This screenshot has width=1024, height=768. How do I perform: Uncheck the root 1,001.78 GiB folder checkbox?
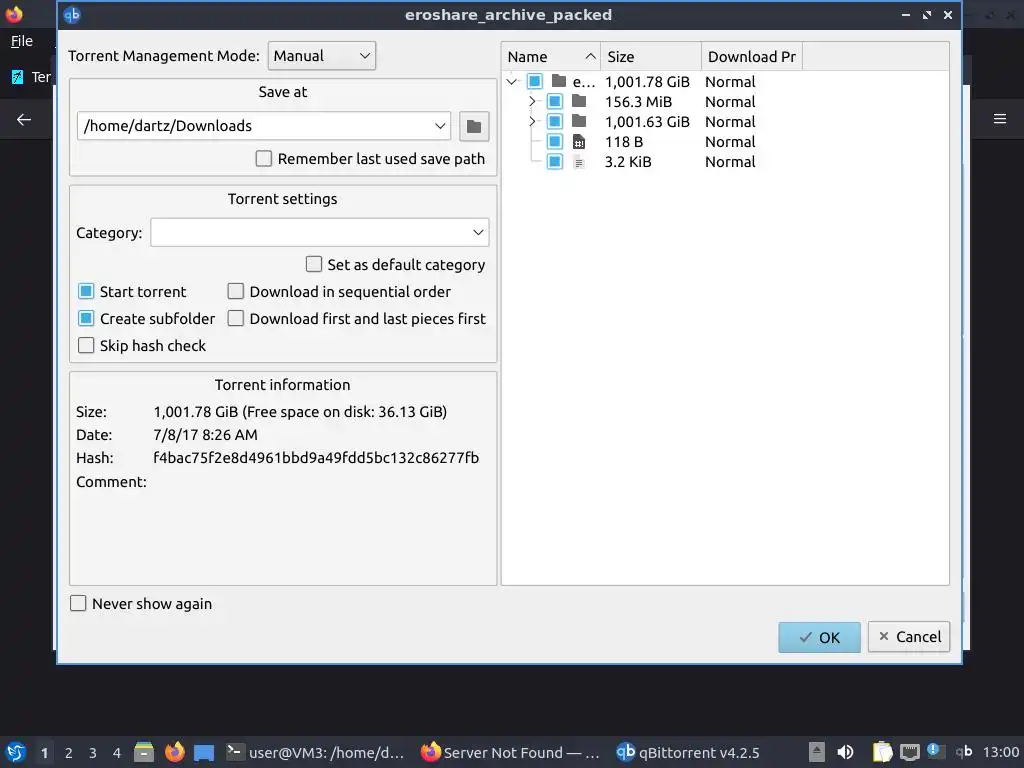point(535,82)
